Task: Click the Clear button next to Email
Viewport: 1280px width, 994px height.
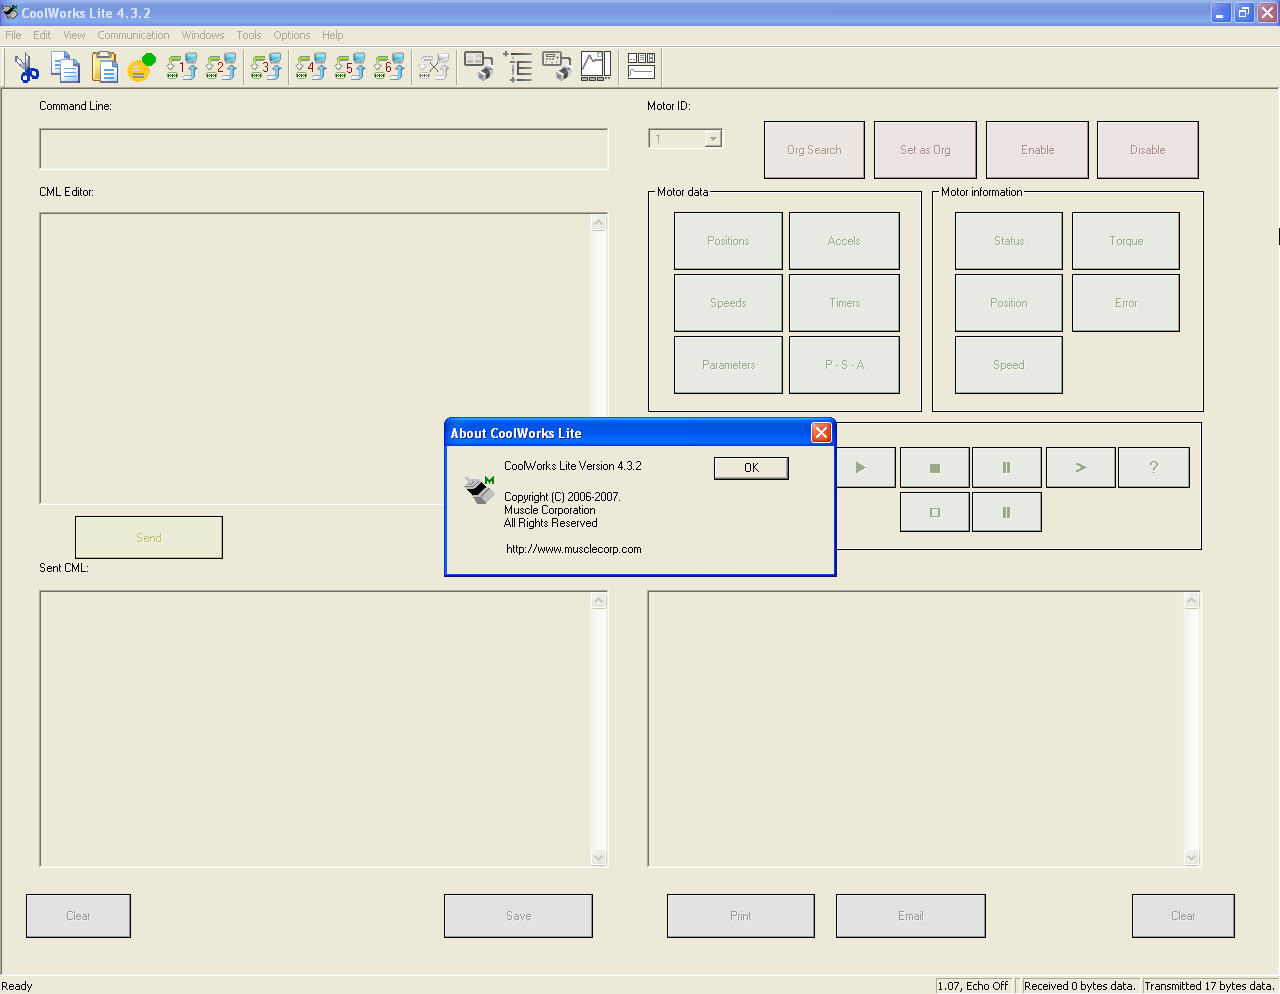Action: (1183, 916)
